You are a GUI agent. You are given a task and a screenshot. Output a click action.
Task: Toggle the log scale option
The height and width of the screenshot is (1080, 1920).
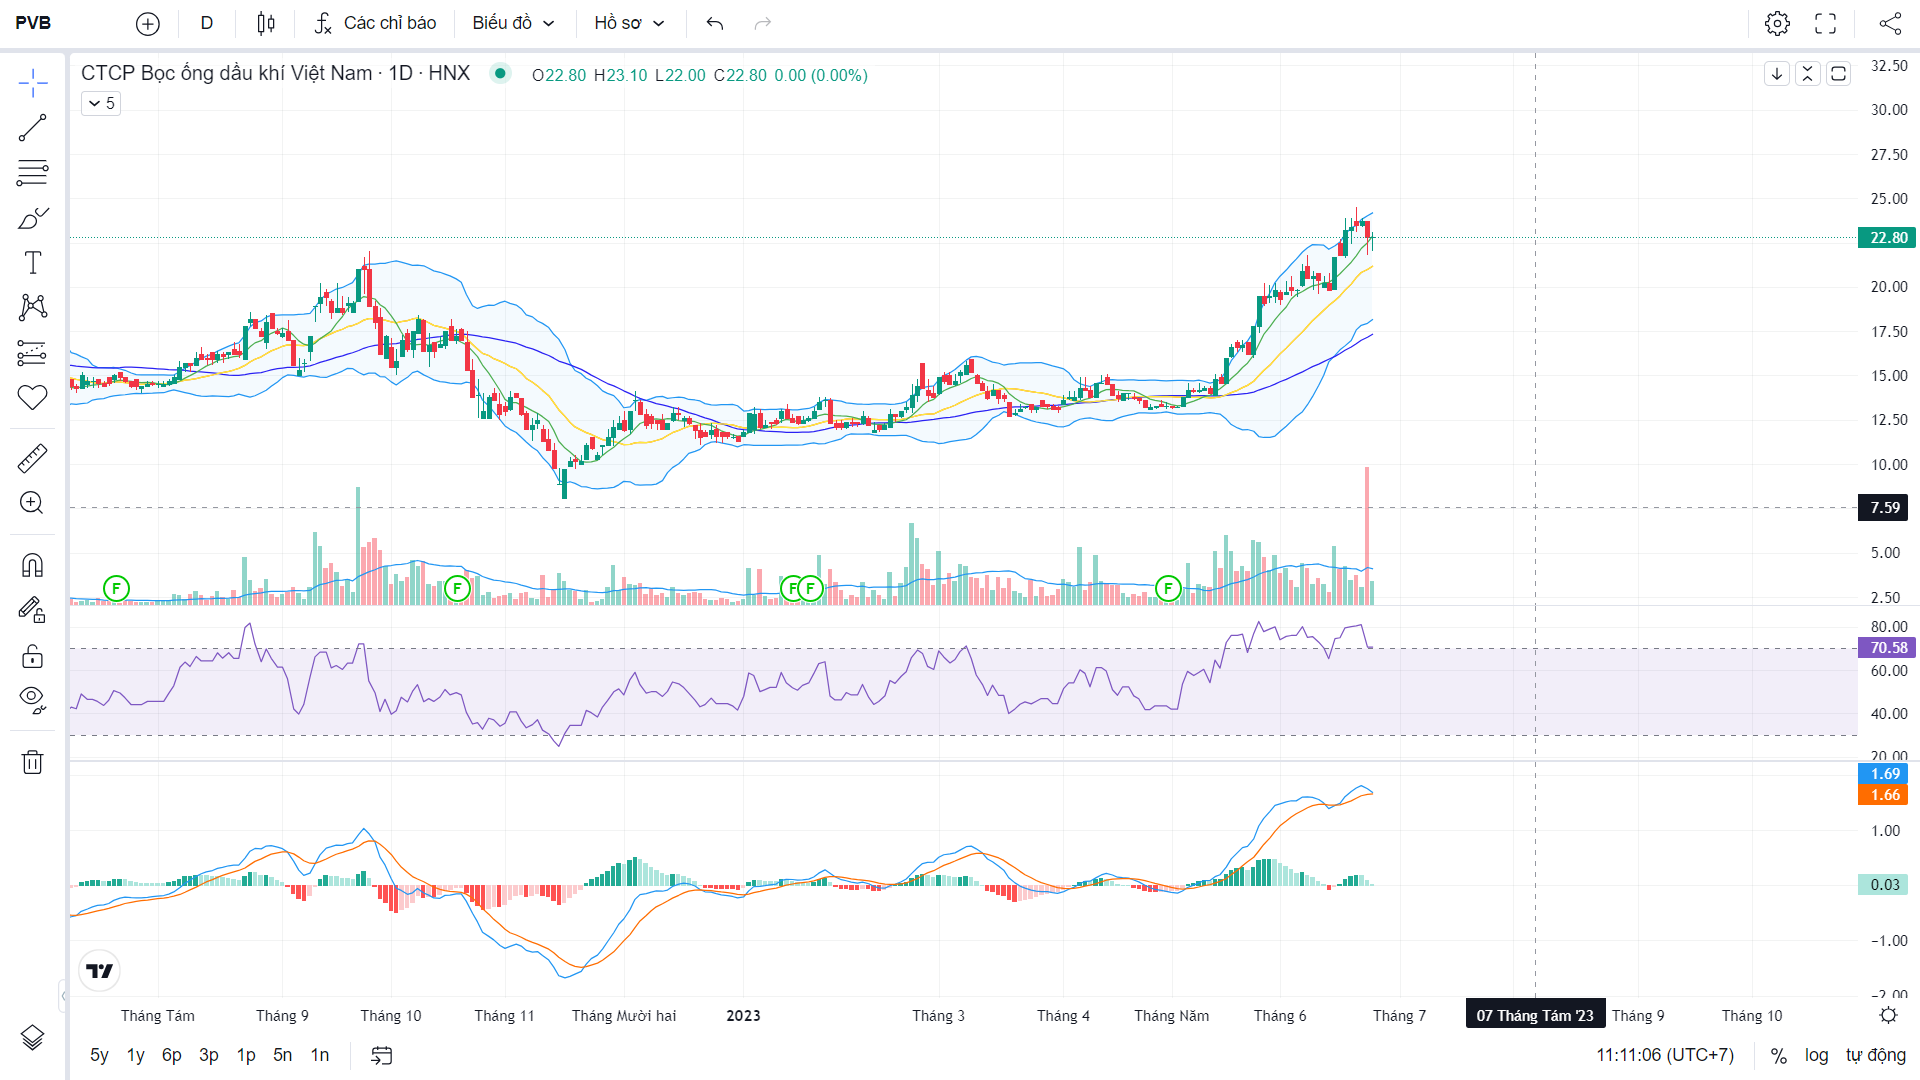pos(1816,1055)
